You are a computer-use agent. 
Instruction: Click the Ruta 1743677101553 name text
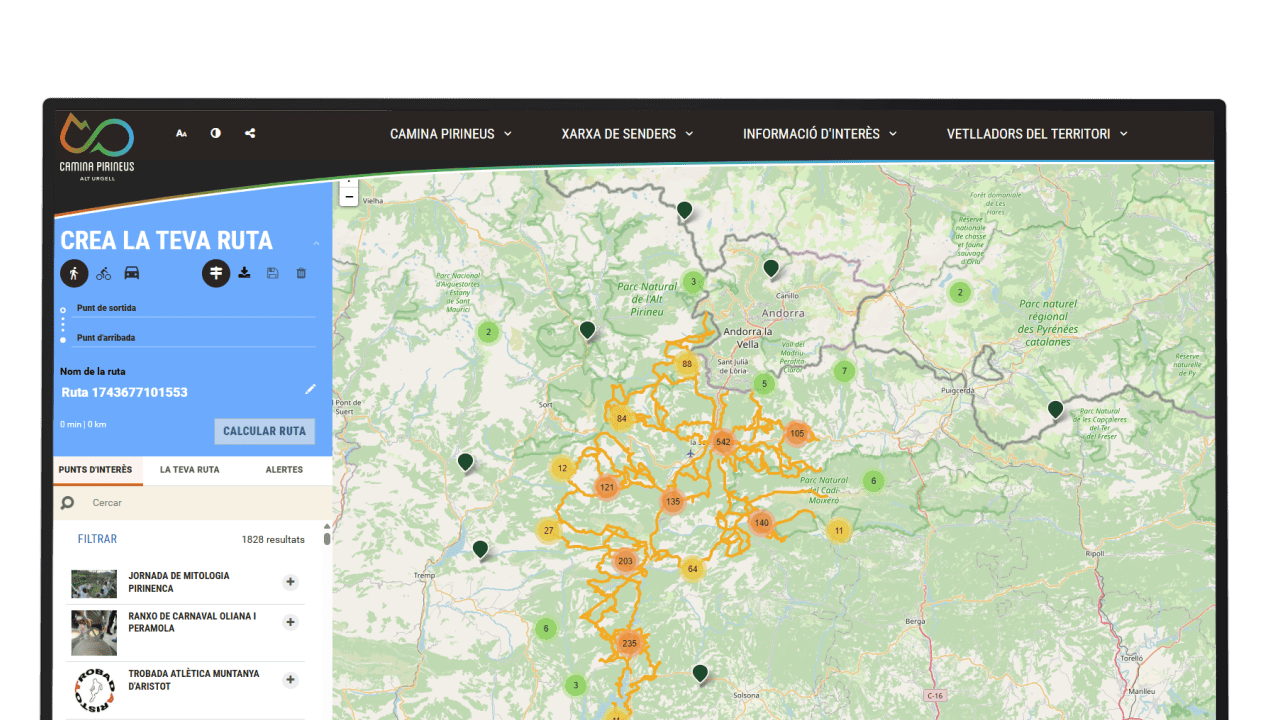[x=125, y=393]
